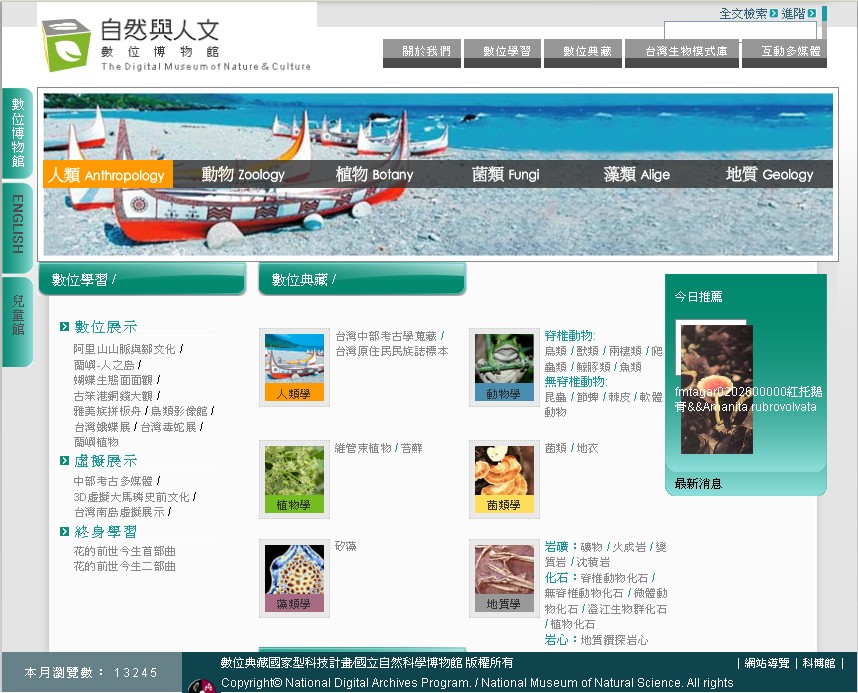Open the 動物學 frog thumbnail
Image resolution: width=858 pixels, height=693 pixels.
click(504, 366)
